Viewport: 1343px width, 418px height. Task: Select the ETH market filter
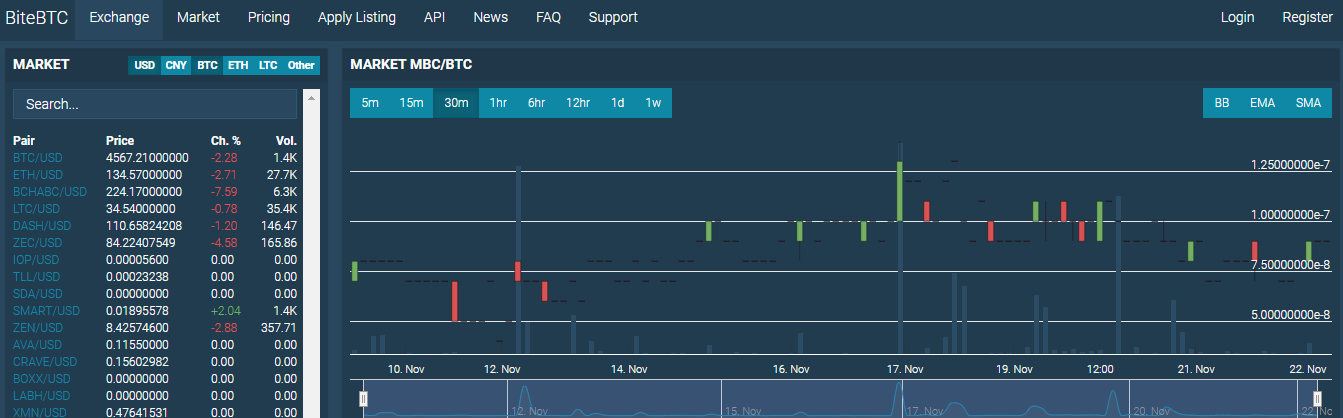[x=237, y=65]
